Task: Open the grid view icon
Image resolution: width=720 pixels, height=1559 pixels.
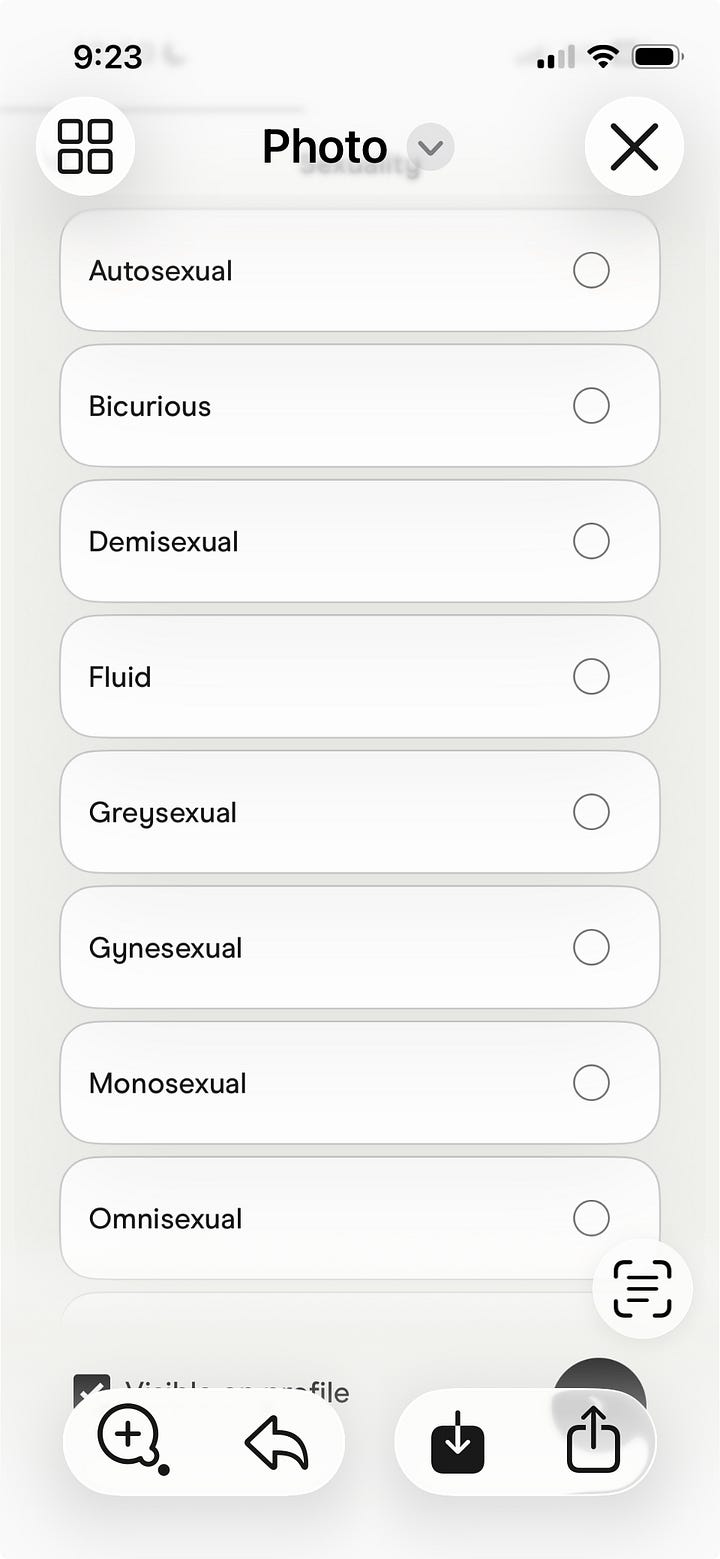Action: click(x=85, y=146)
